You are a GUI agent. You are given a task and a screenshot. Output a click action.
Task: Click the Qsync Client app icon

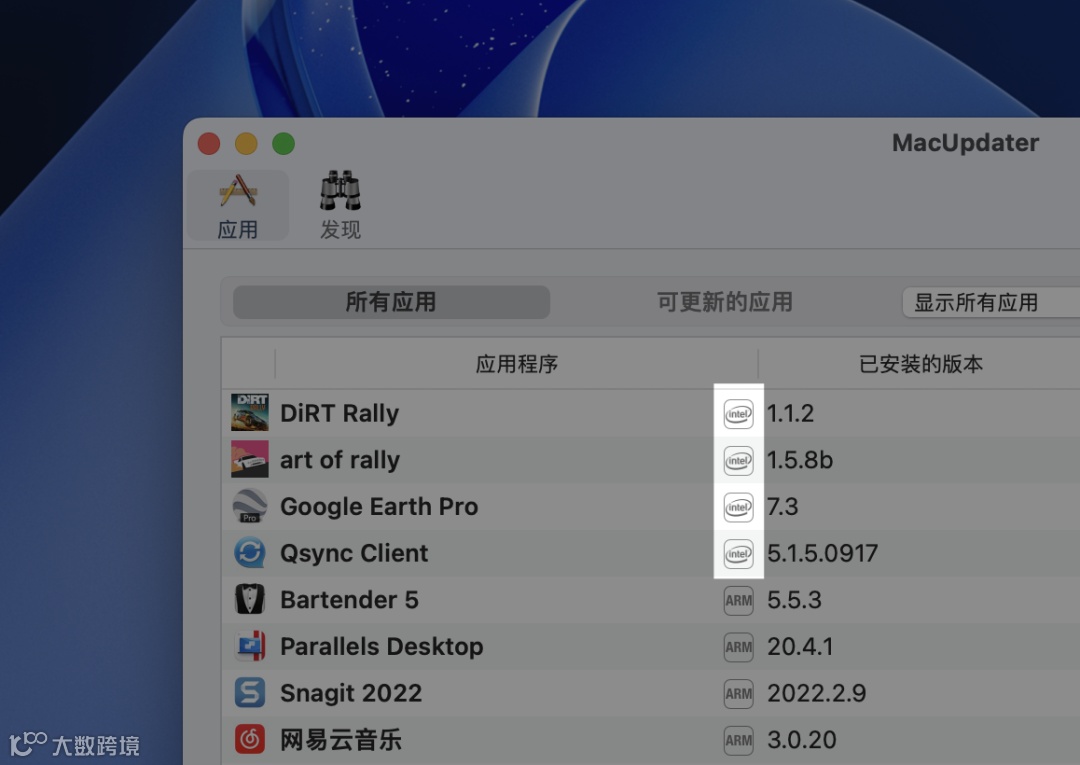point(249,553)
